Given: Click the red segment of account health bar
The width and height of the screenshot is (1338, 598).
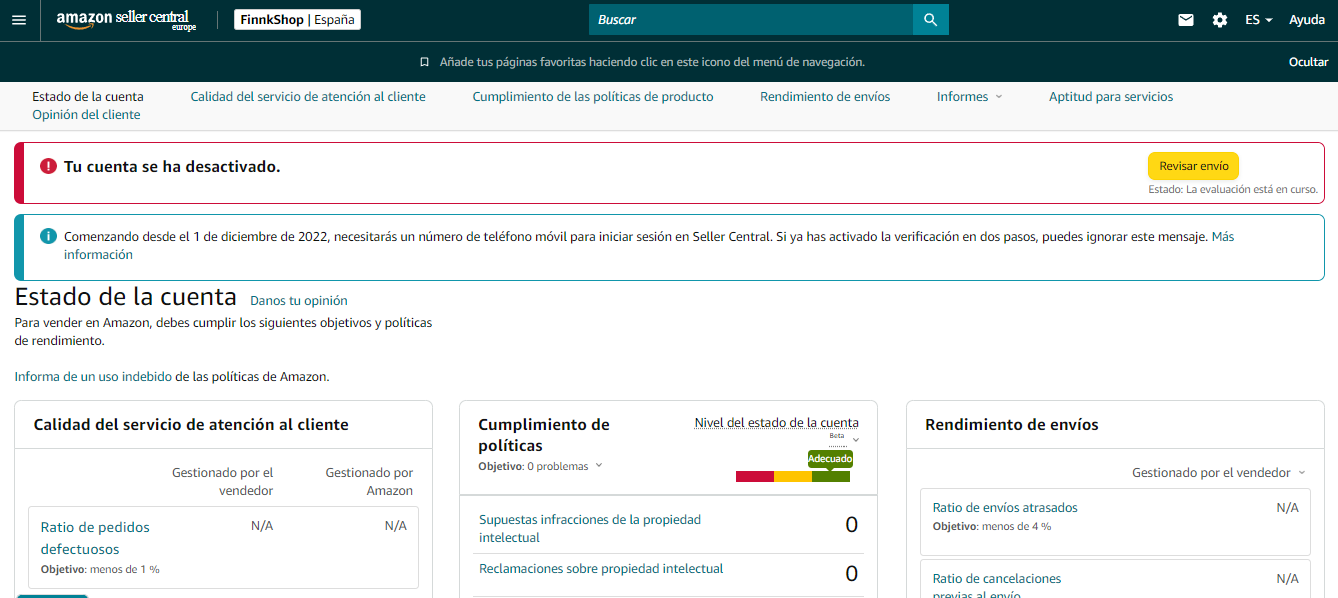Looking at the screenshot, I should (755, 477).
